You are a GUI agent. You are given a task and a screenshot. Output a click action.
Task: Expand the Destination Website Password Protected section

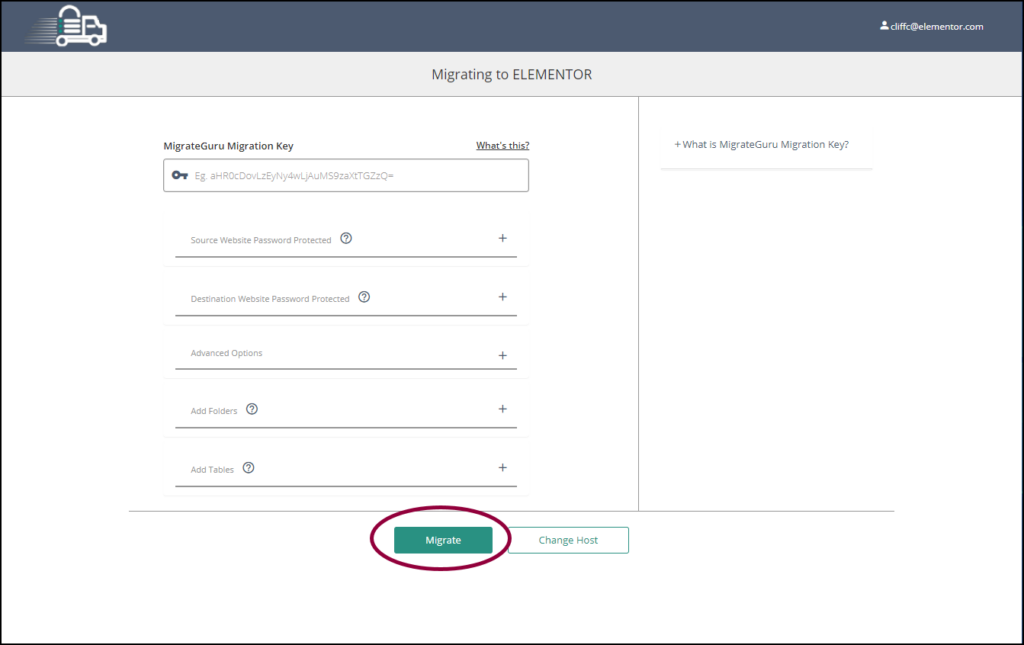pyautogui.click(x=503, y=297)
